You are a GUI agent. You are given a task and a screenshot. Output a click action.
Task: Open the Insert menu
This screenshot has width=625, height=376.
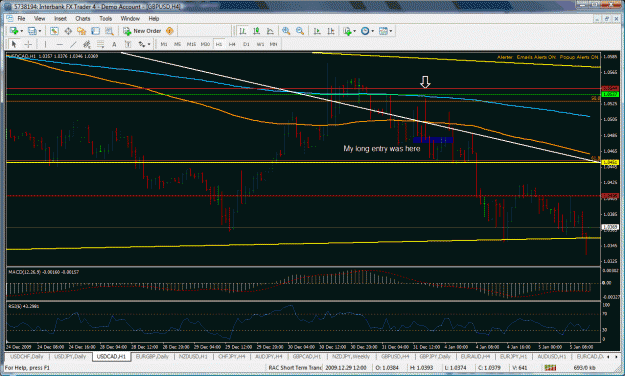click(61, 18)
